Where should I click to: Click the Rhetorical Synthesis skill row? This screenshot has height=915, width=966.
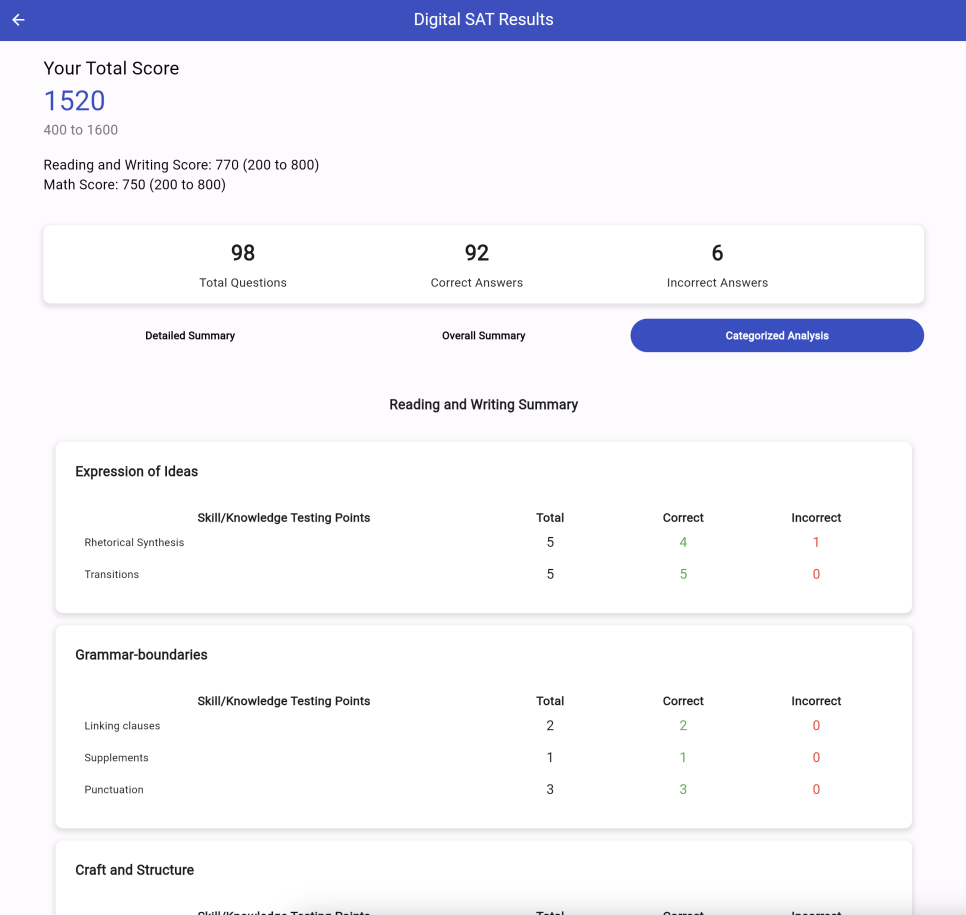point(135,543)
